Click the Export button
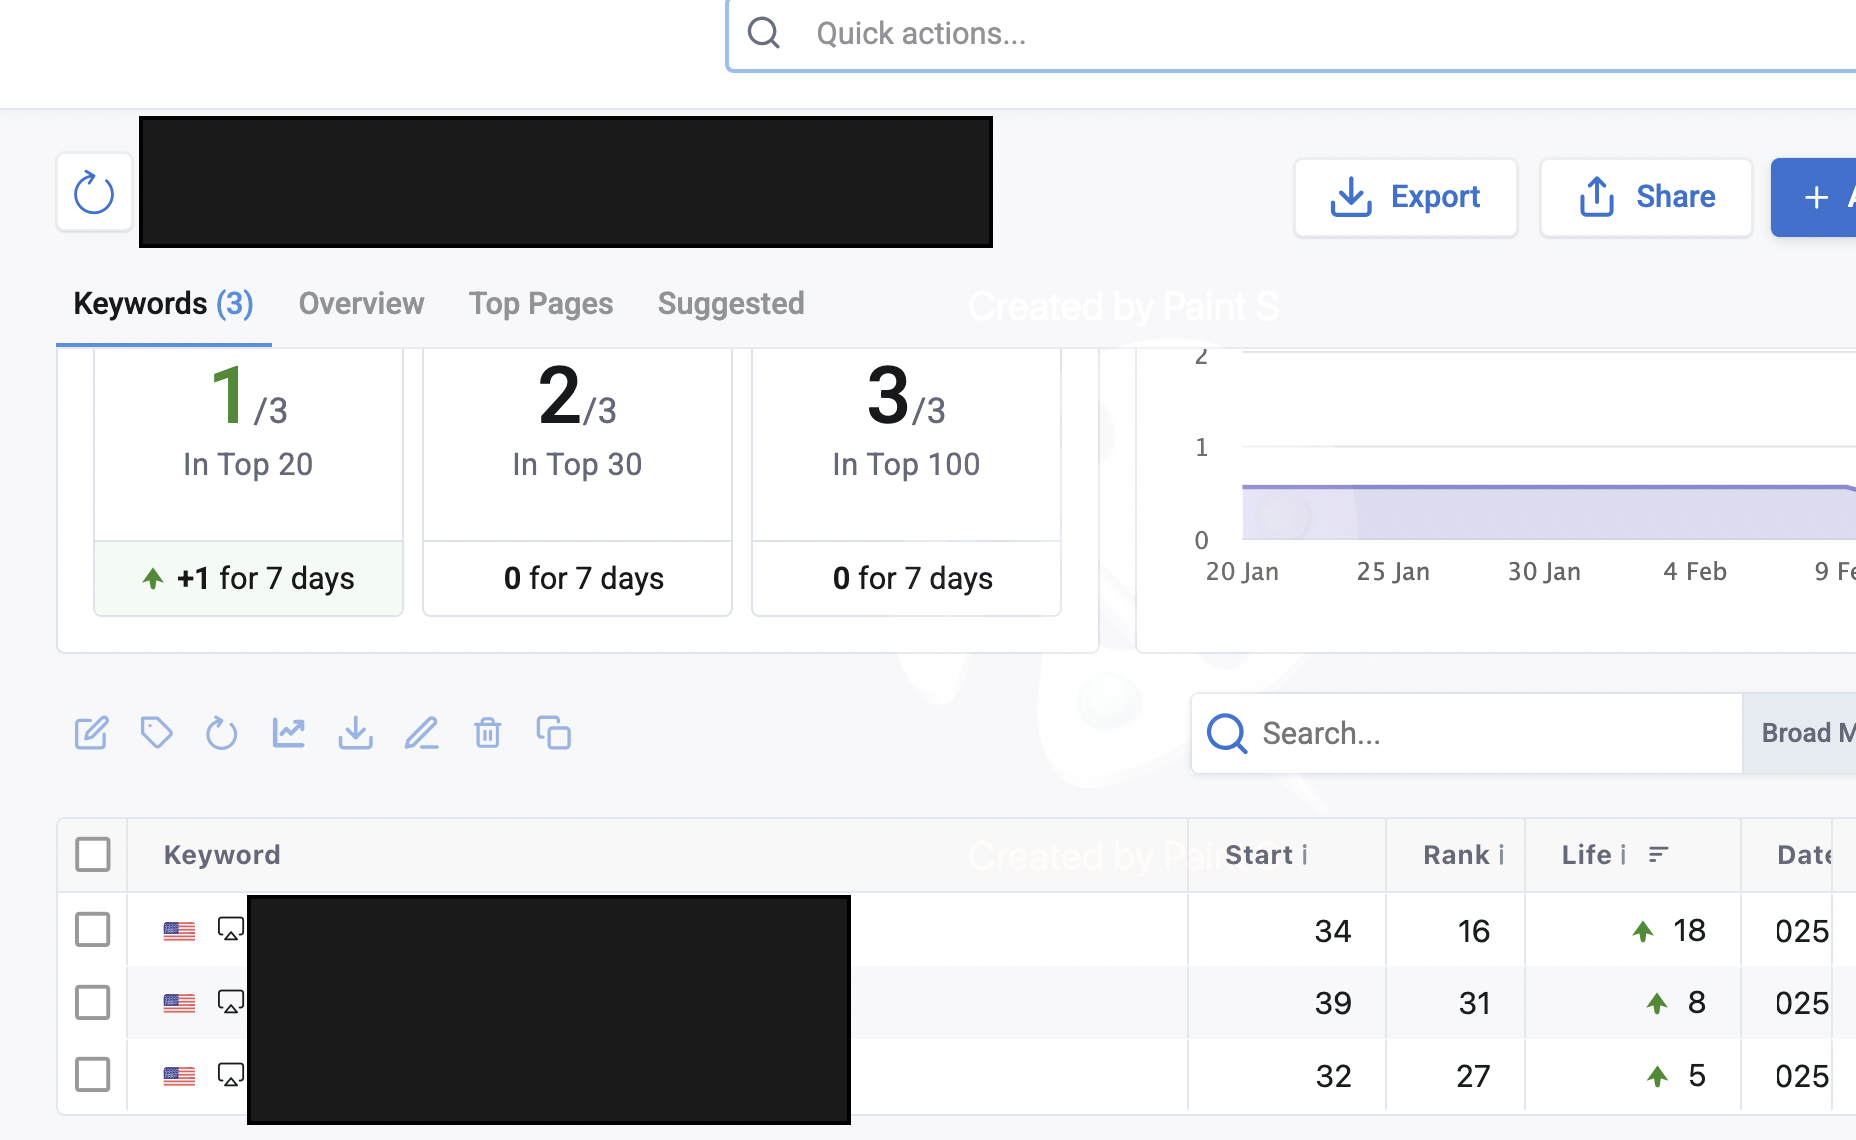1856x1140 pixels. pyautogui.click(x=1405, y=197)
